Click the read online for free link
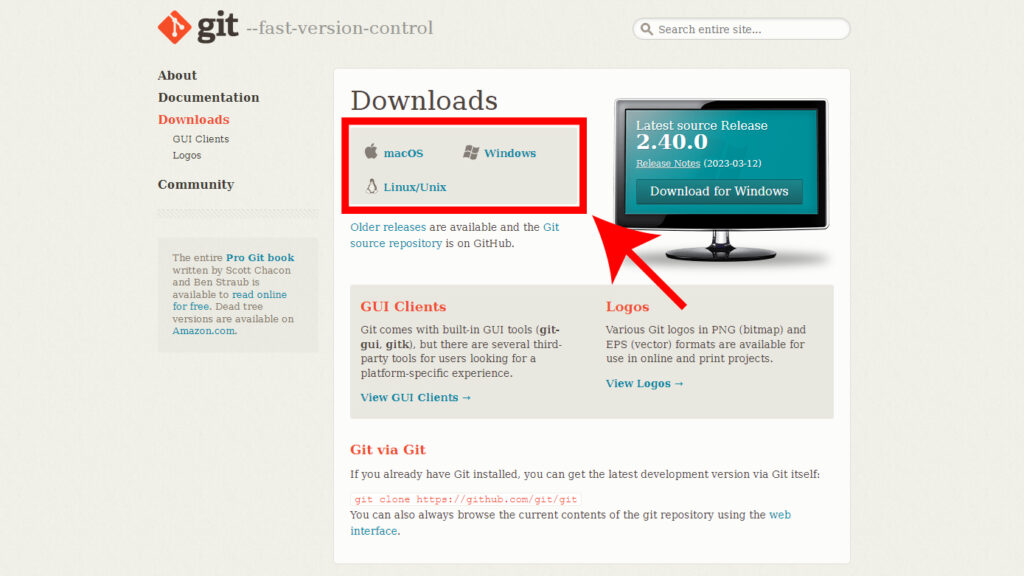Image resolution: width=1024 pixels, height=576 pixels. pyautogui.click(x=229, y=300)
